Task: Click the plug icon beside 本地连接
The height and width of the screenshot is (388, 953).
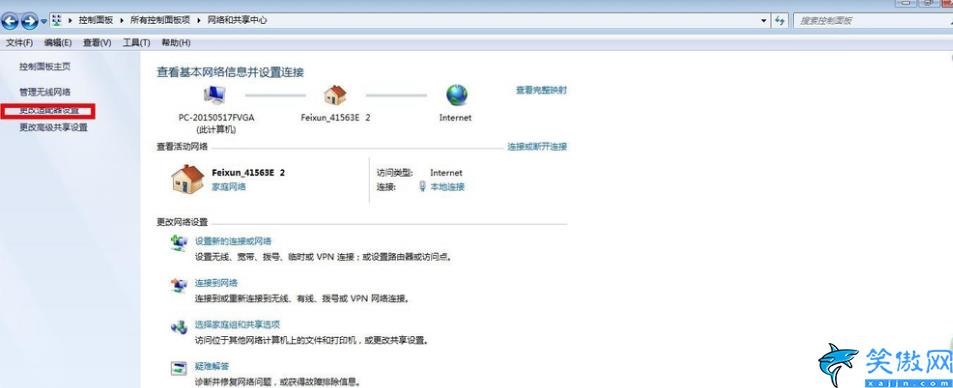Action: pyautogui.click(x=422, y=187)
